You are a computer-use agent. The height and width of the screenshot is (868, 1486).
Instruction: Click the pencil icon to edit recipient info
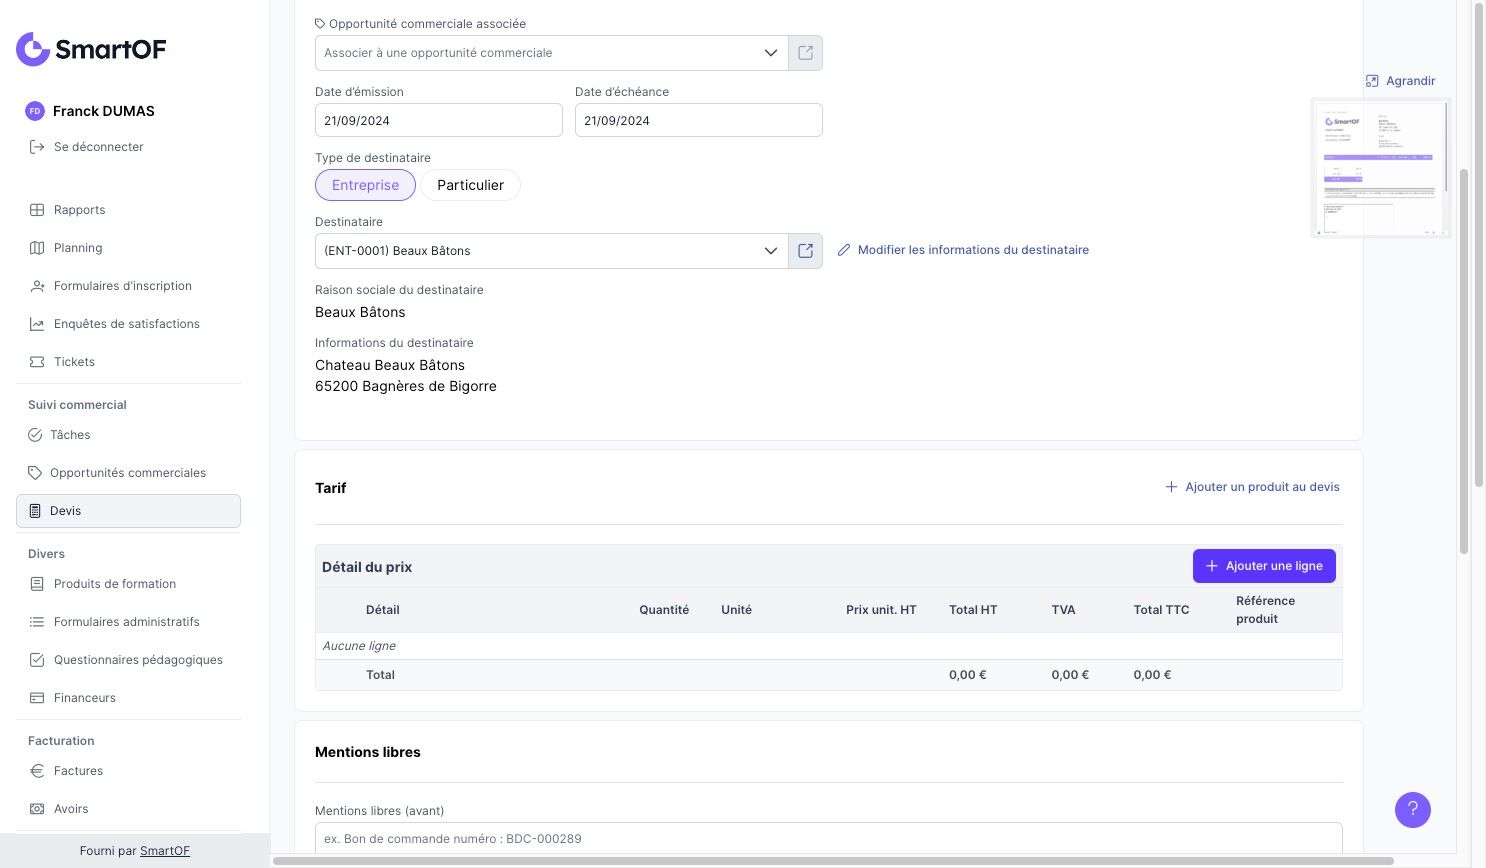click(x=844, y=250)
